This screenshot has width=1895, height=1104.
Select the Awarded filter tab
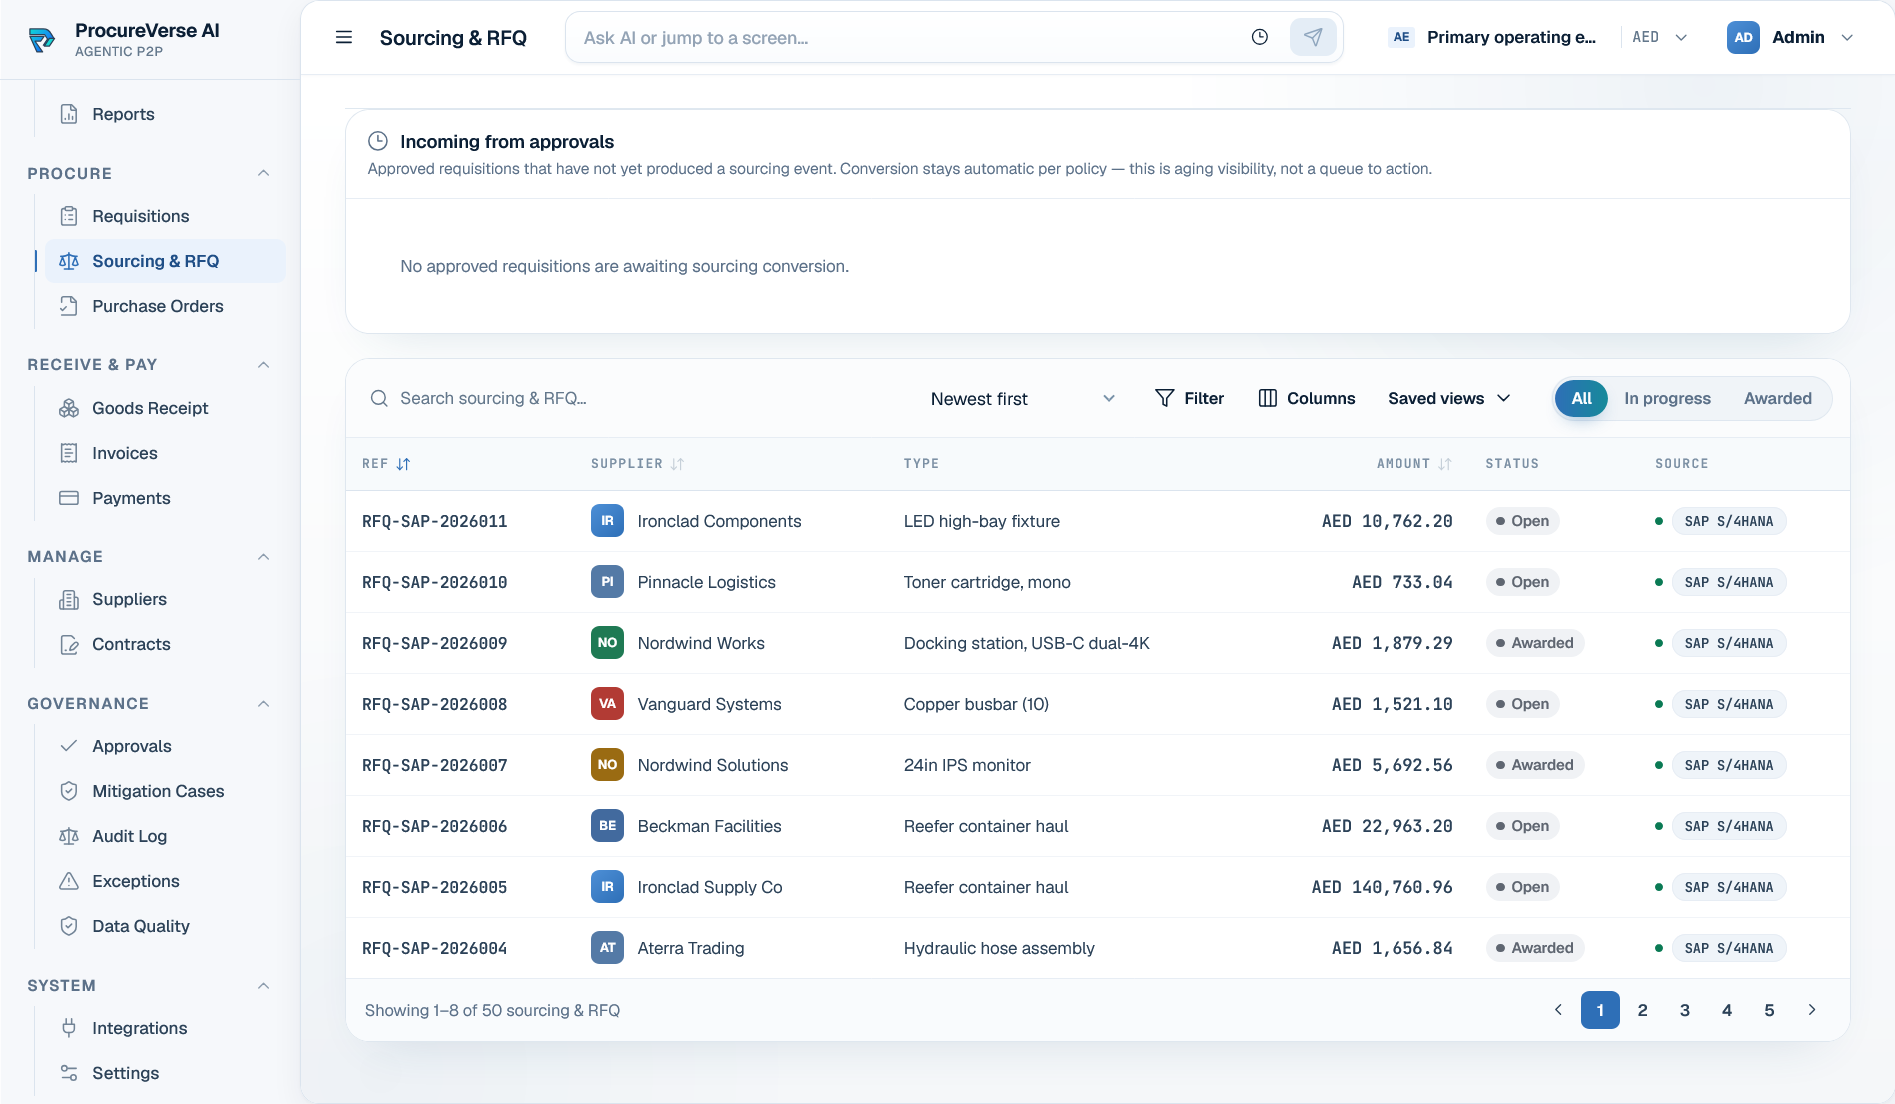tap(1777, 398)
